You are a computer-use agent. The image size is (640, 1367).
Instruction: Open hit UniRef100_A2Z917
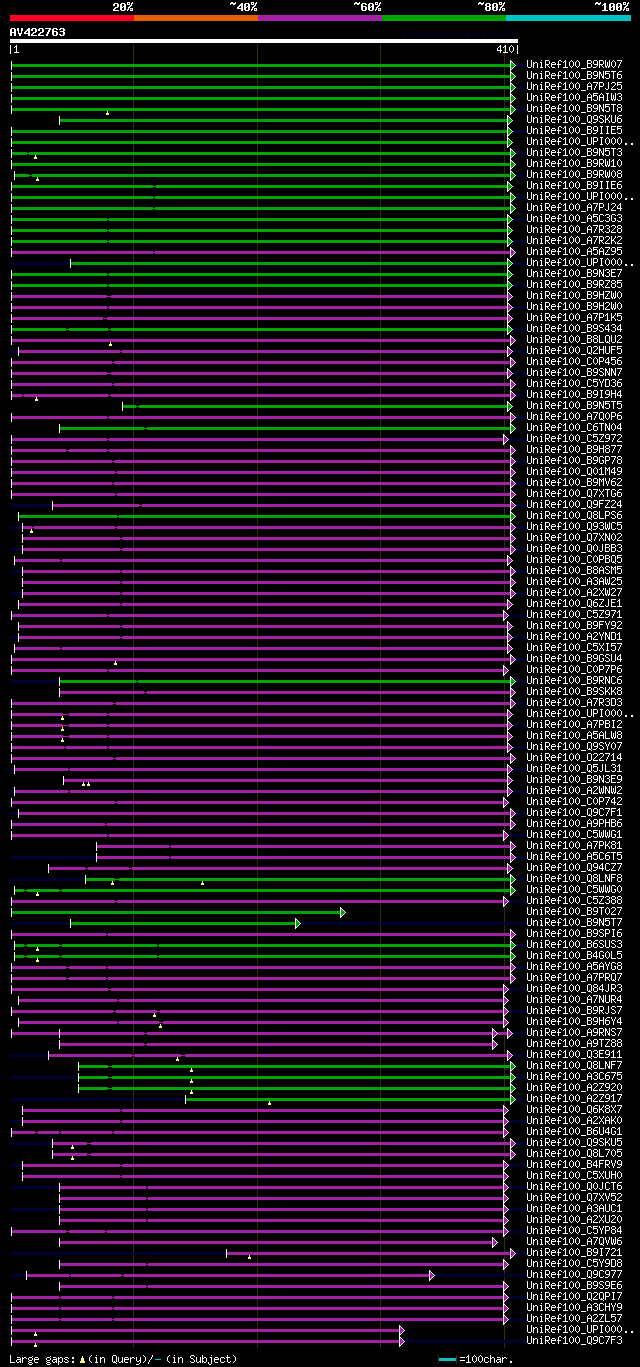(x=574, y=1099)
